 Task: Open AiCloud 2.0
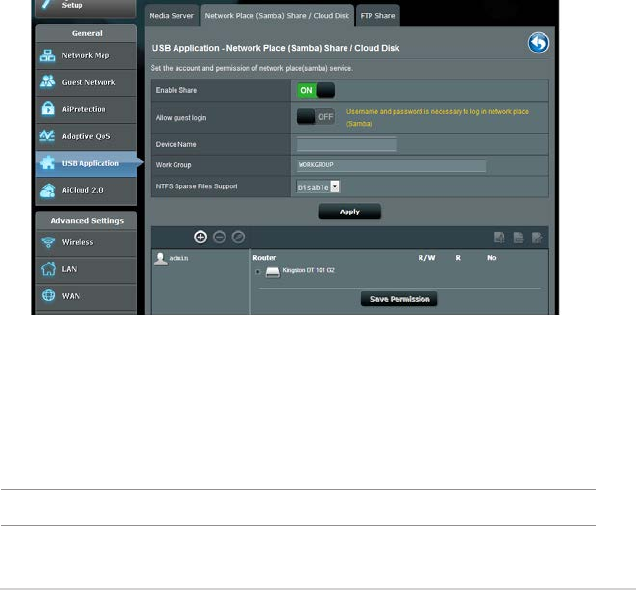pos(86,190)
